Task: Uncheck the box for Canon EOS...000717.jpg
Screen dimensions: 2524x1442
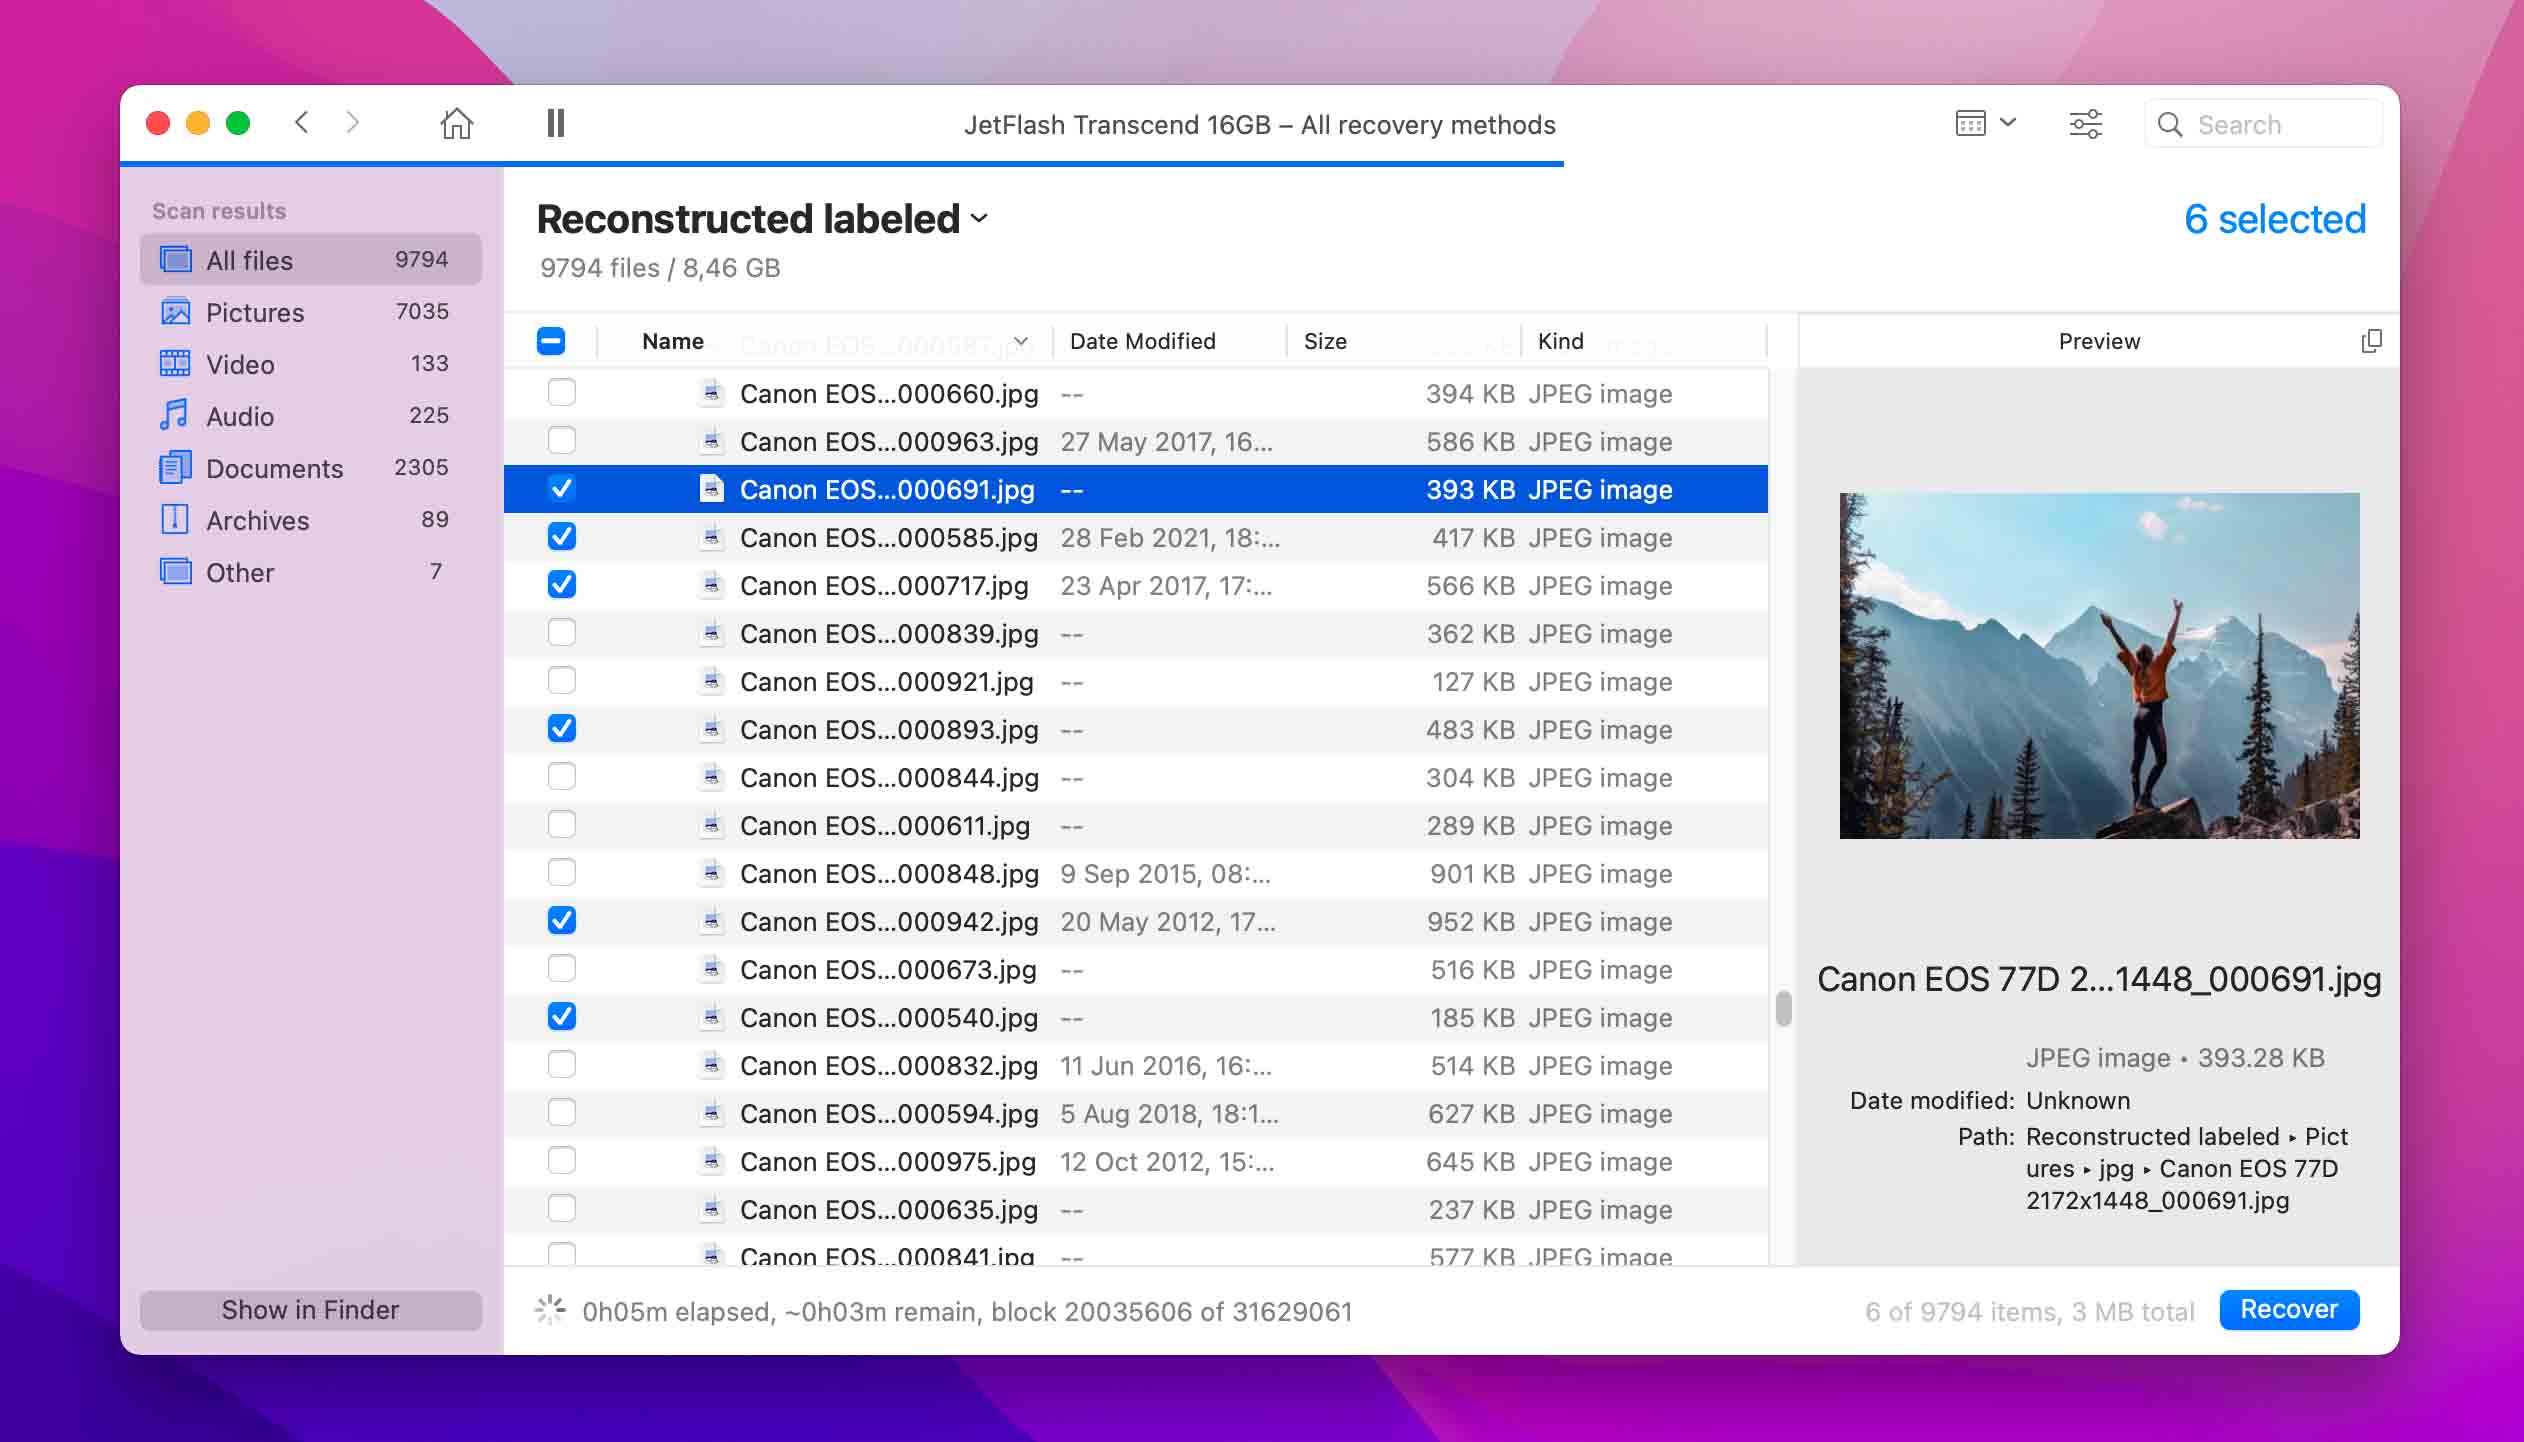Action: coord(562,585)
